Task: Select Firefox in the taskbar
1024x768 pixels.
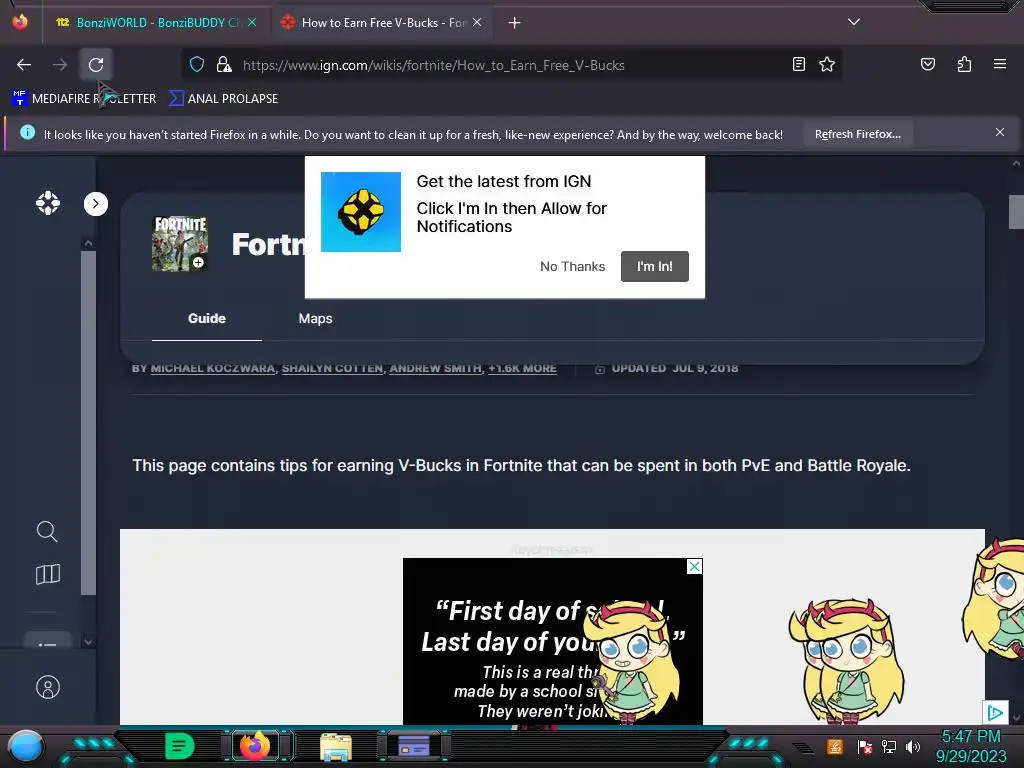Action: tap(255, 746)
